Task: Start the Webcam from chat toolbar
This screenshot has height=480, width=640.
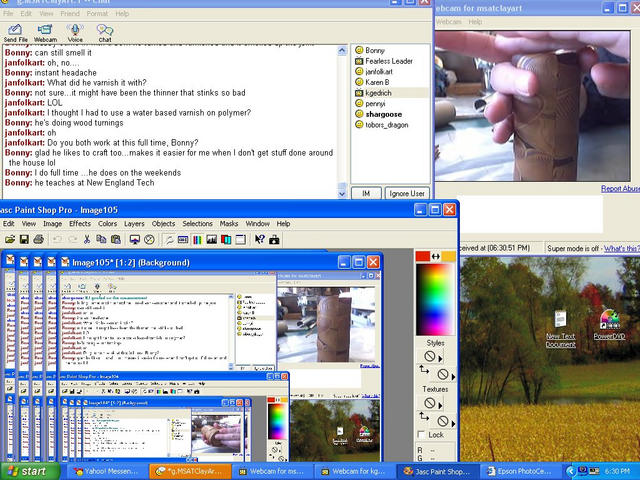Action: pos(45,33)
